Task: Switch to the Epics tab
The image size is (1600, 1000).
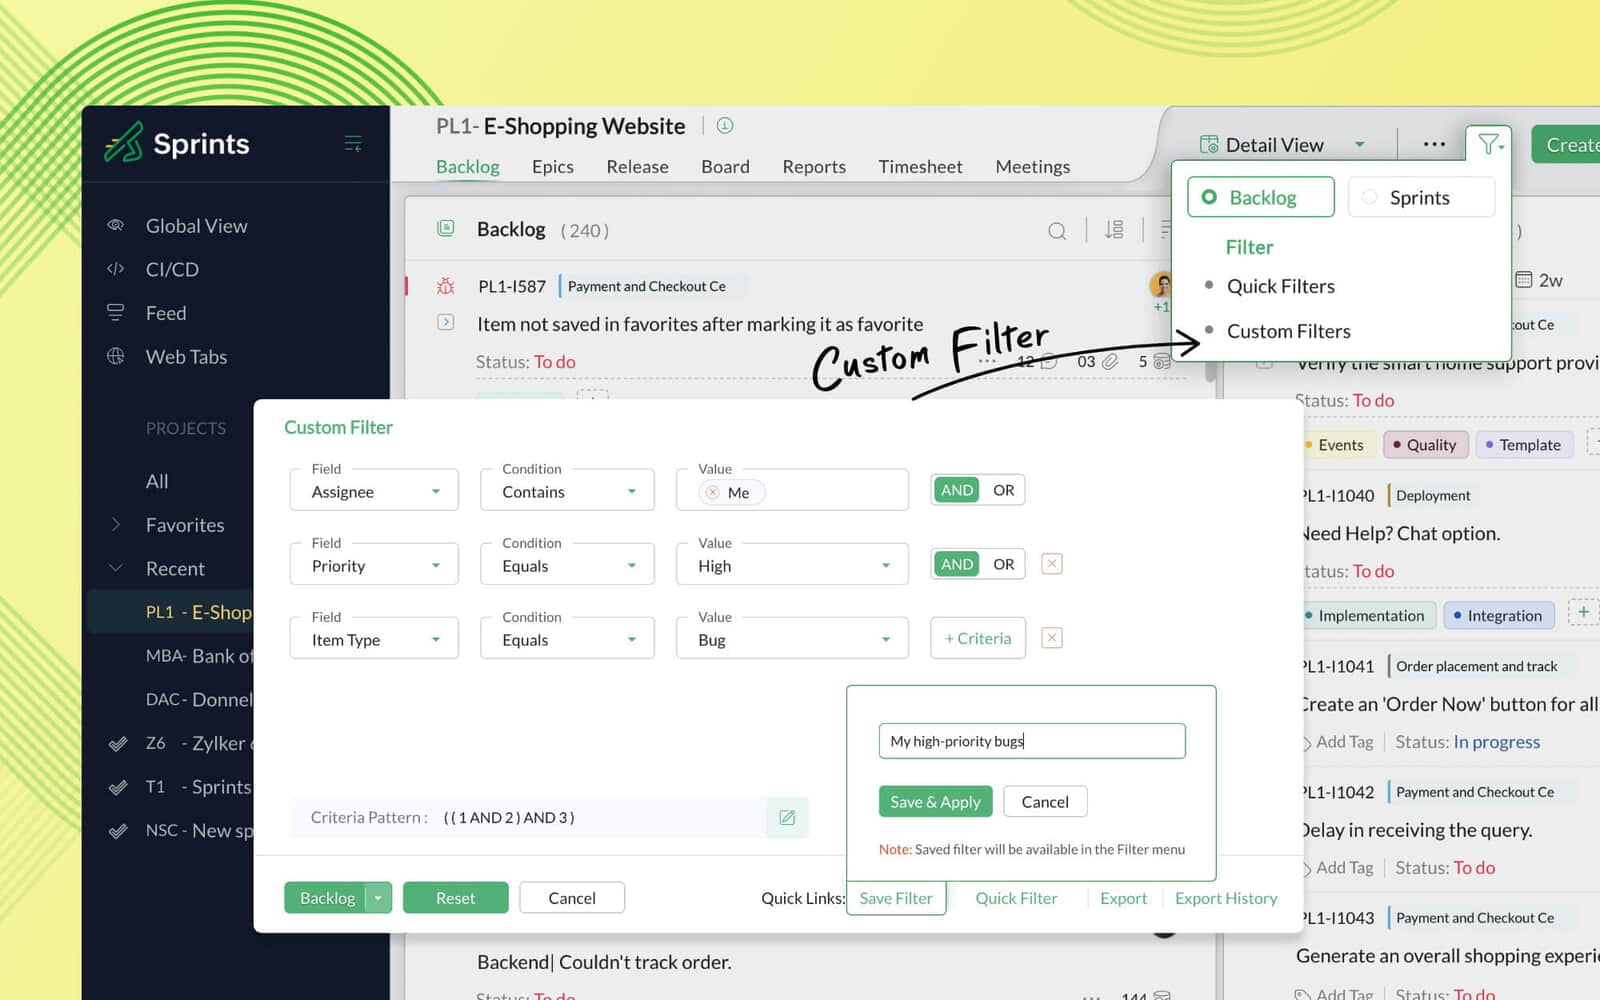Action: [552, 167]
